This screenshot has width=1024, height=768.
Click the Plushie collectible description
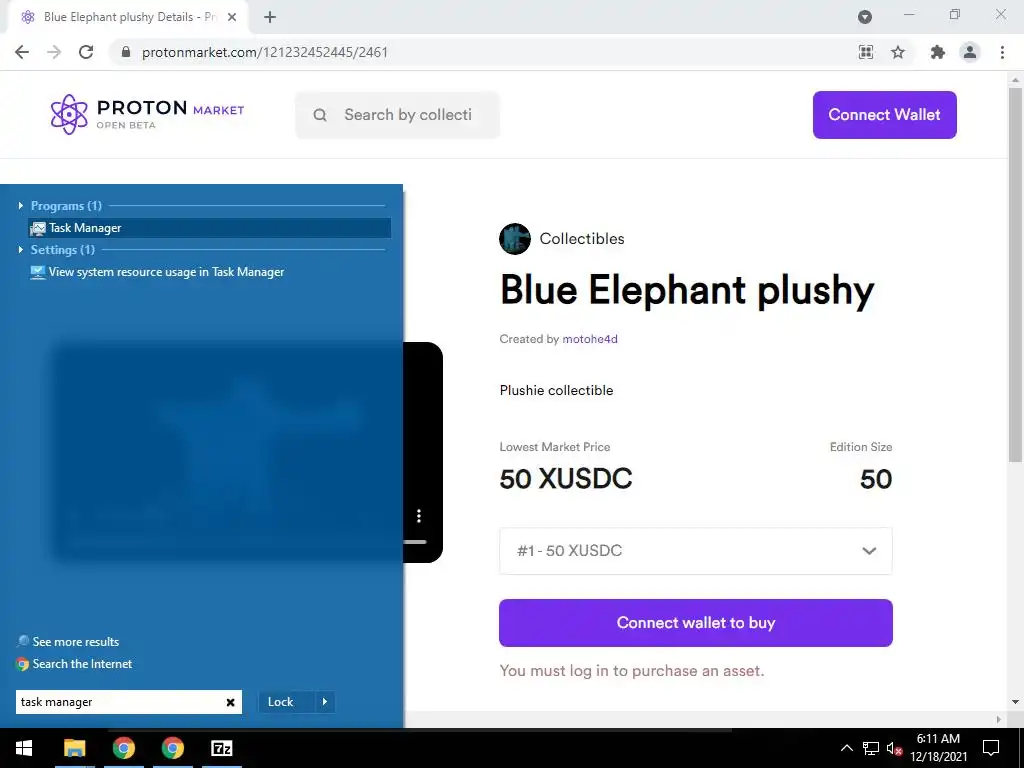tap(556, 391)
